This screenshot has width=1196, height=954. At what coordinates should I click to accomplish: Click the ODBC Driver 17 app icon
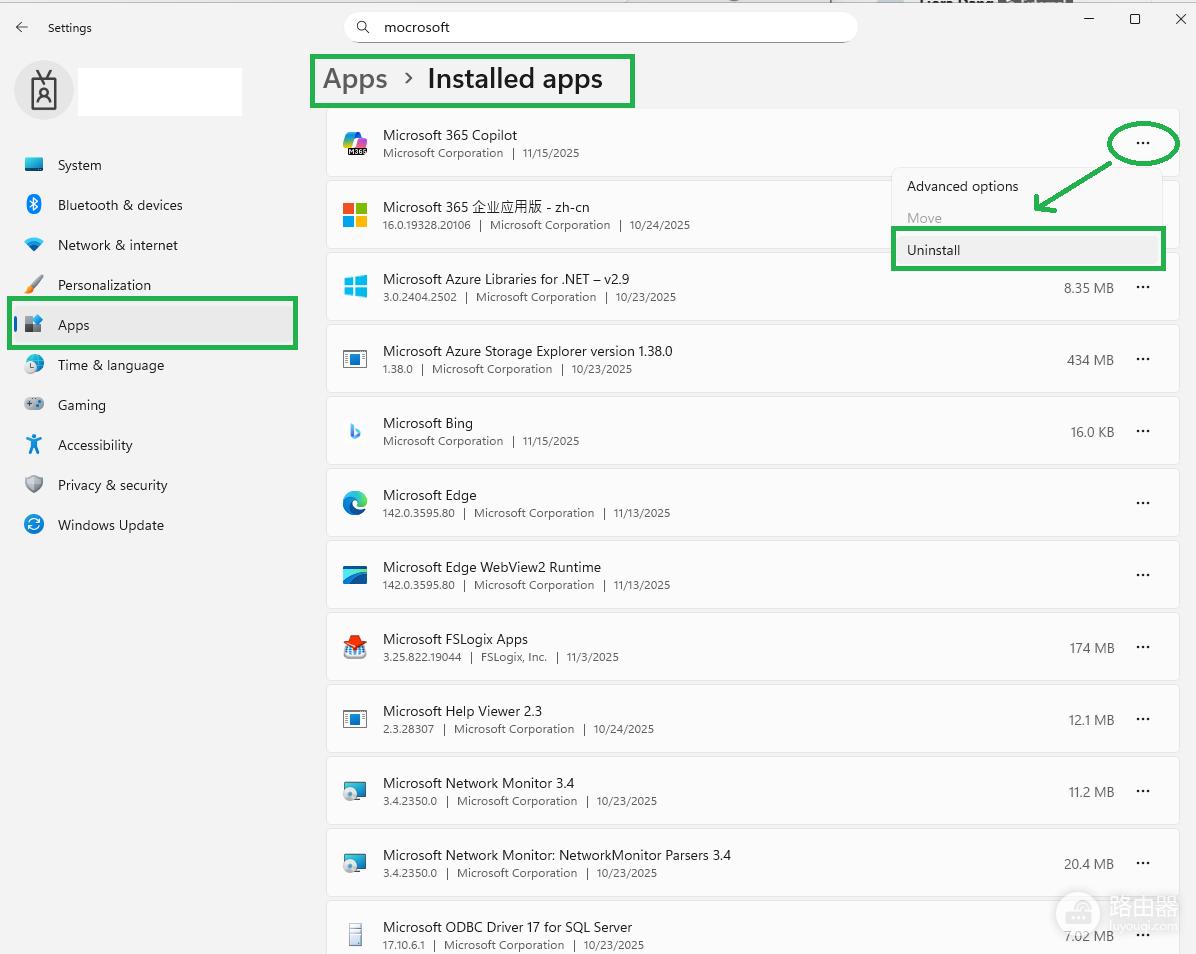click(355, 935)
